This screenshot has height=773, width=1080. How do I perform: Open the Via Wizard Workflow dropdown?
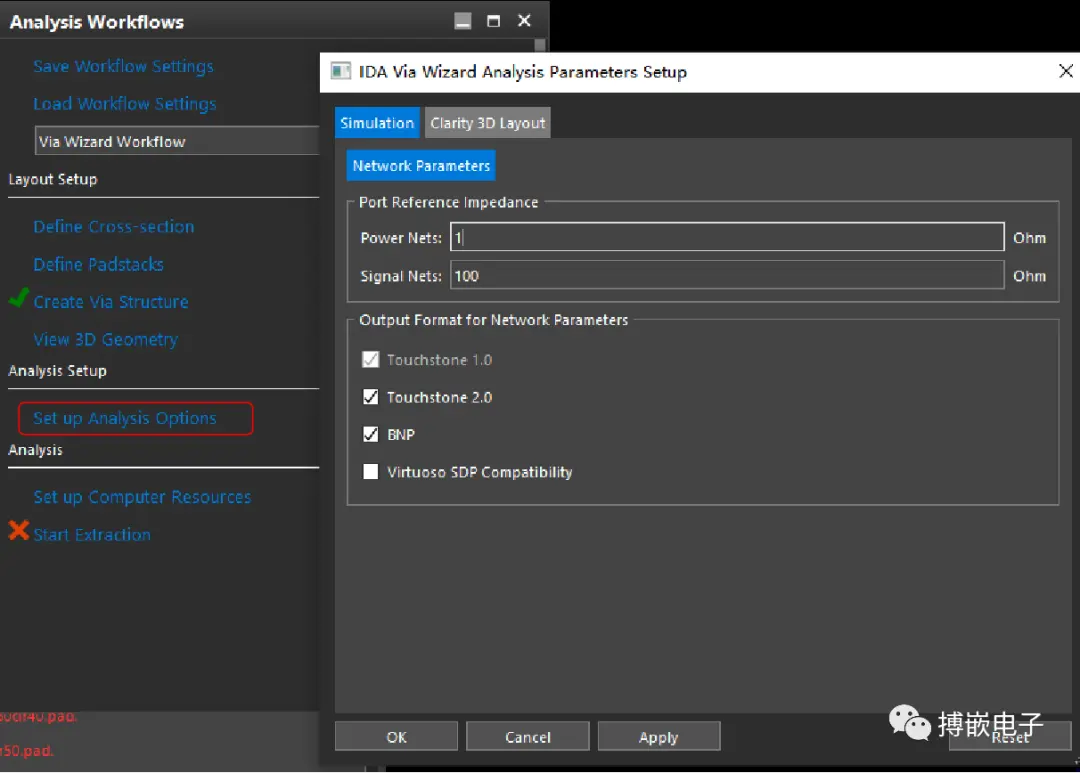click(x=177, y=141)
